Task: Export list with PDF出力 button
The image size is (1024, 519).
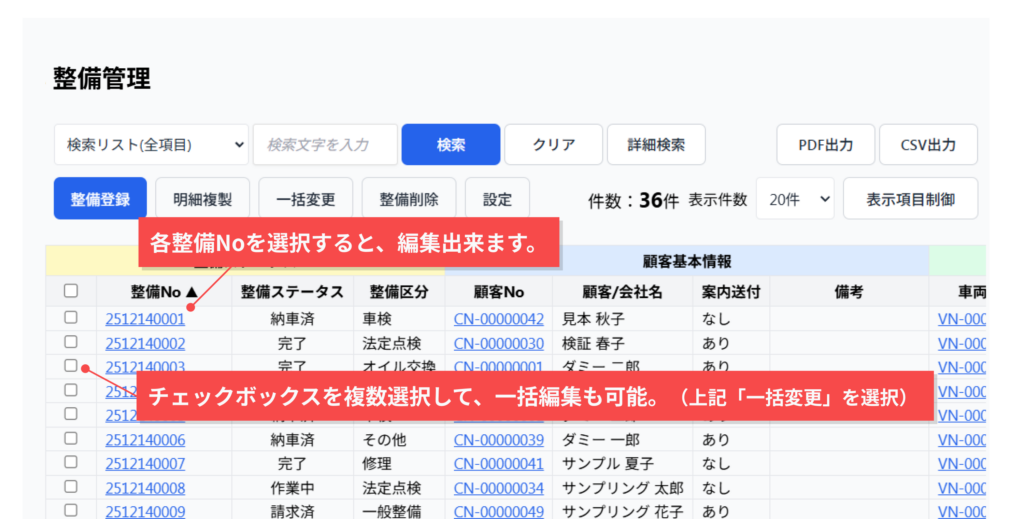Action: [x=825, y=145]
